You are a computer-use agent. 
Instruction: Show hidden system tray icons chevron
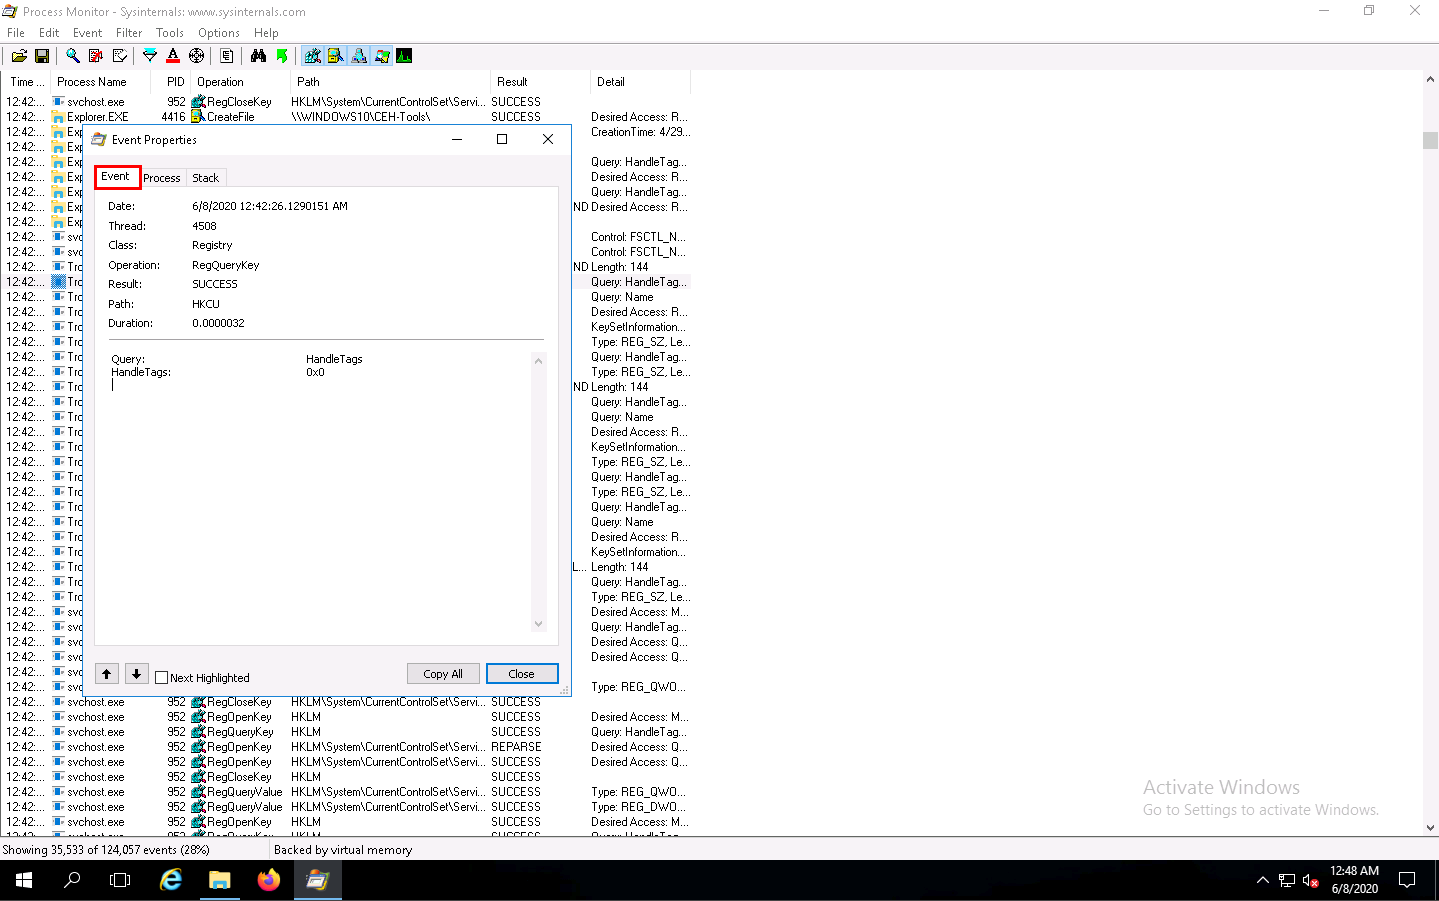tap(1262, 880)
